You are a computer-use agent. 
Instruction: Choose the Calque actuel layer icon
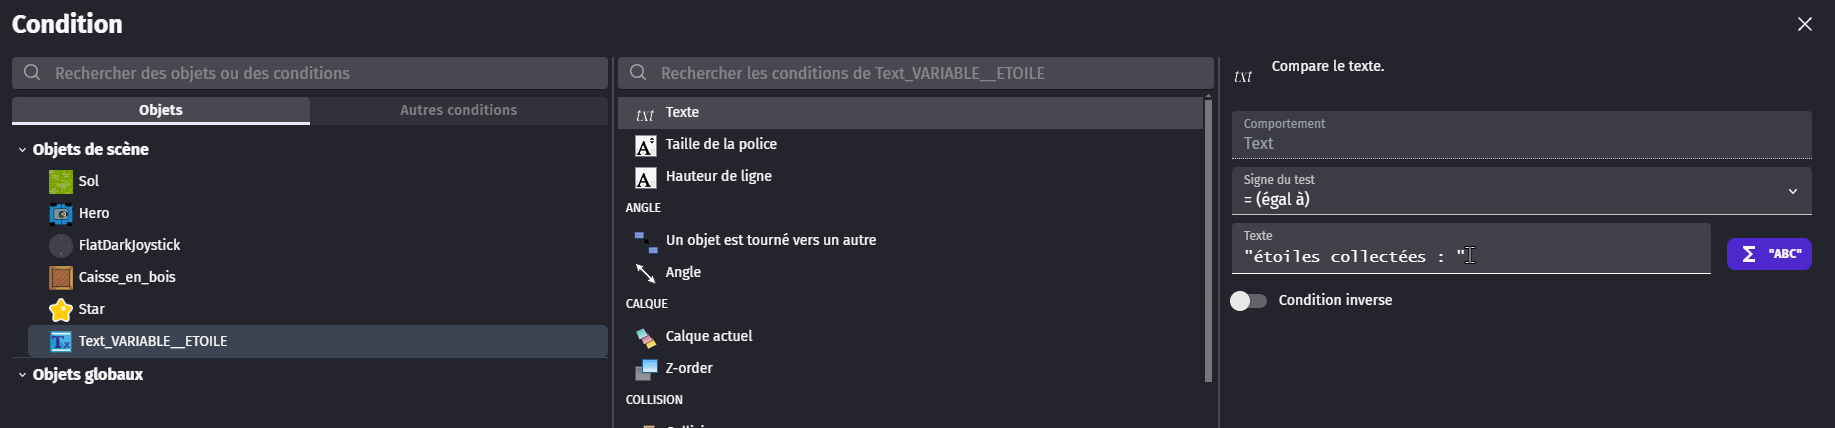tap(645, 337)
